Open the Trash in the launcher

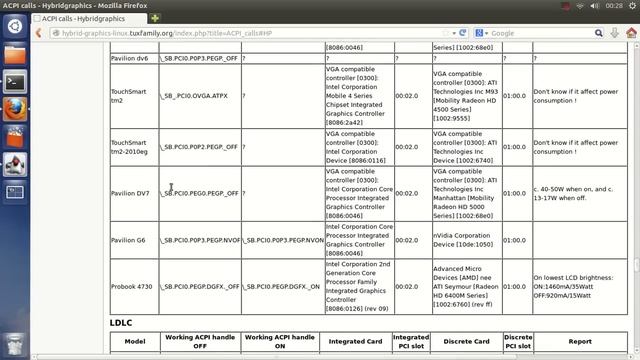[x=15, y=344]
